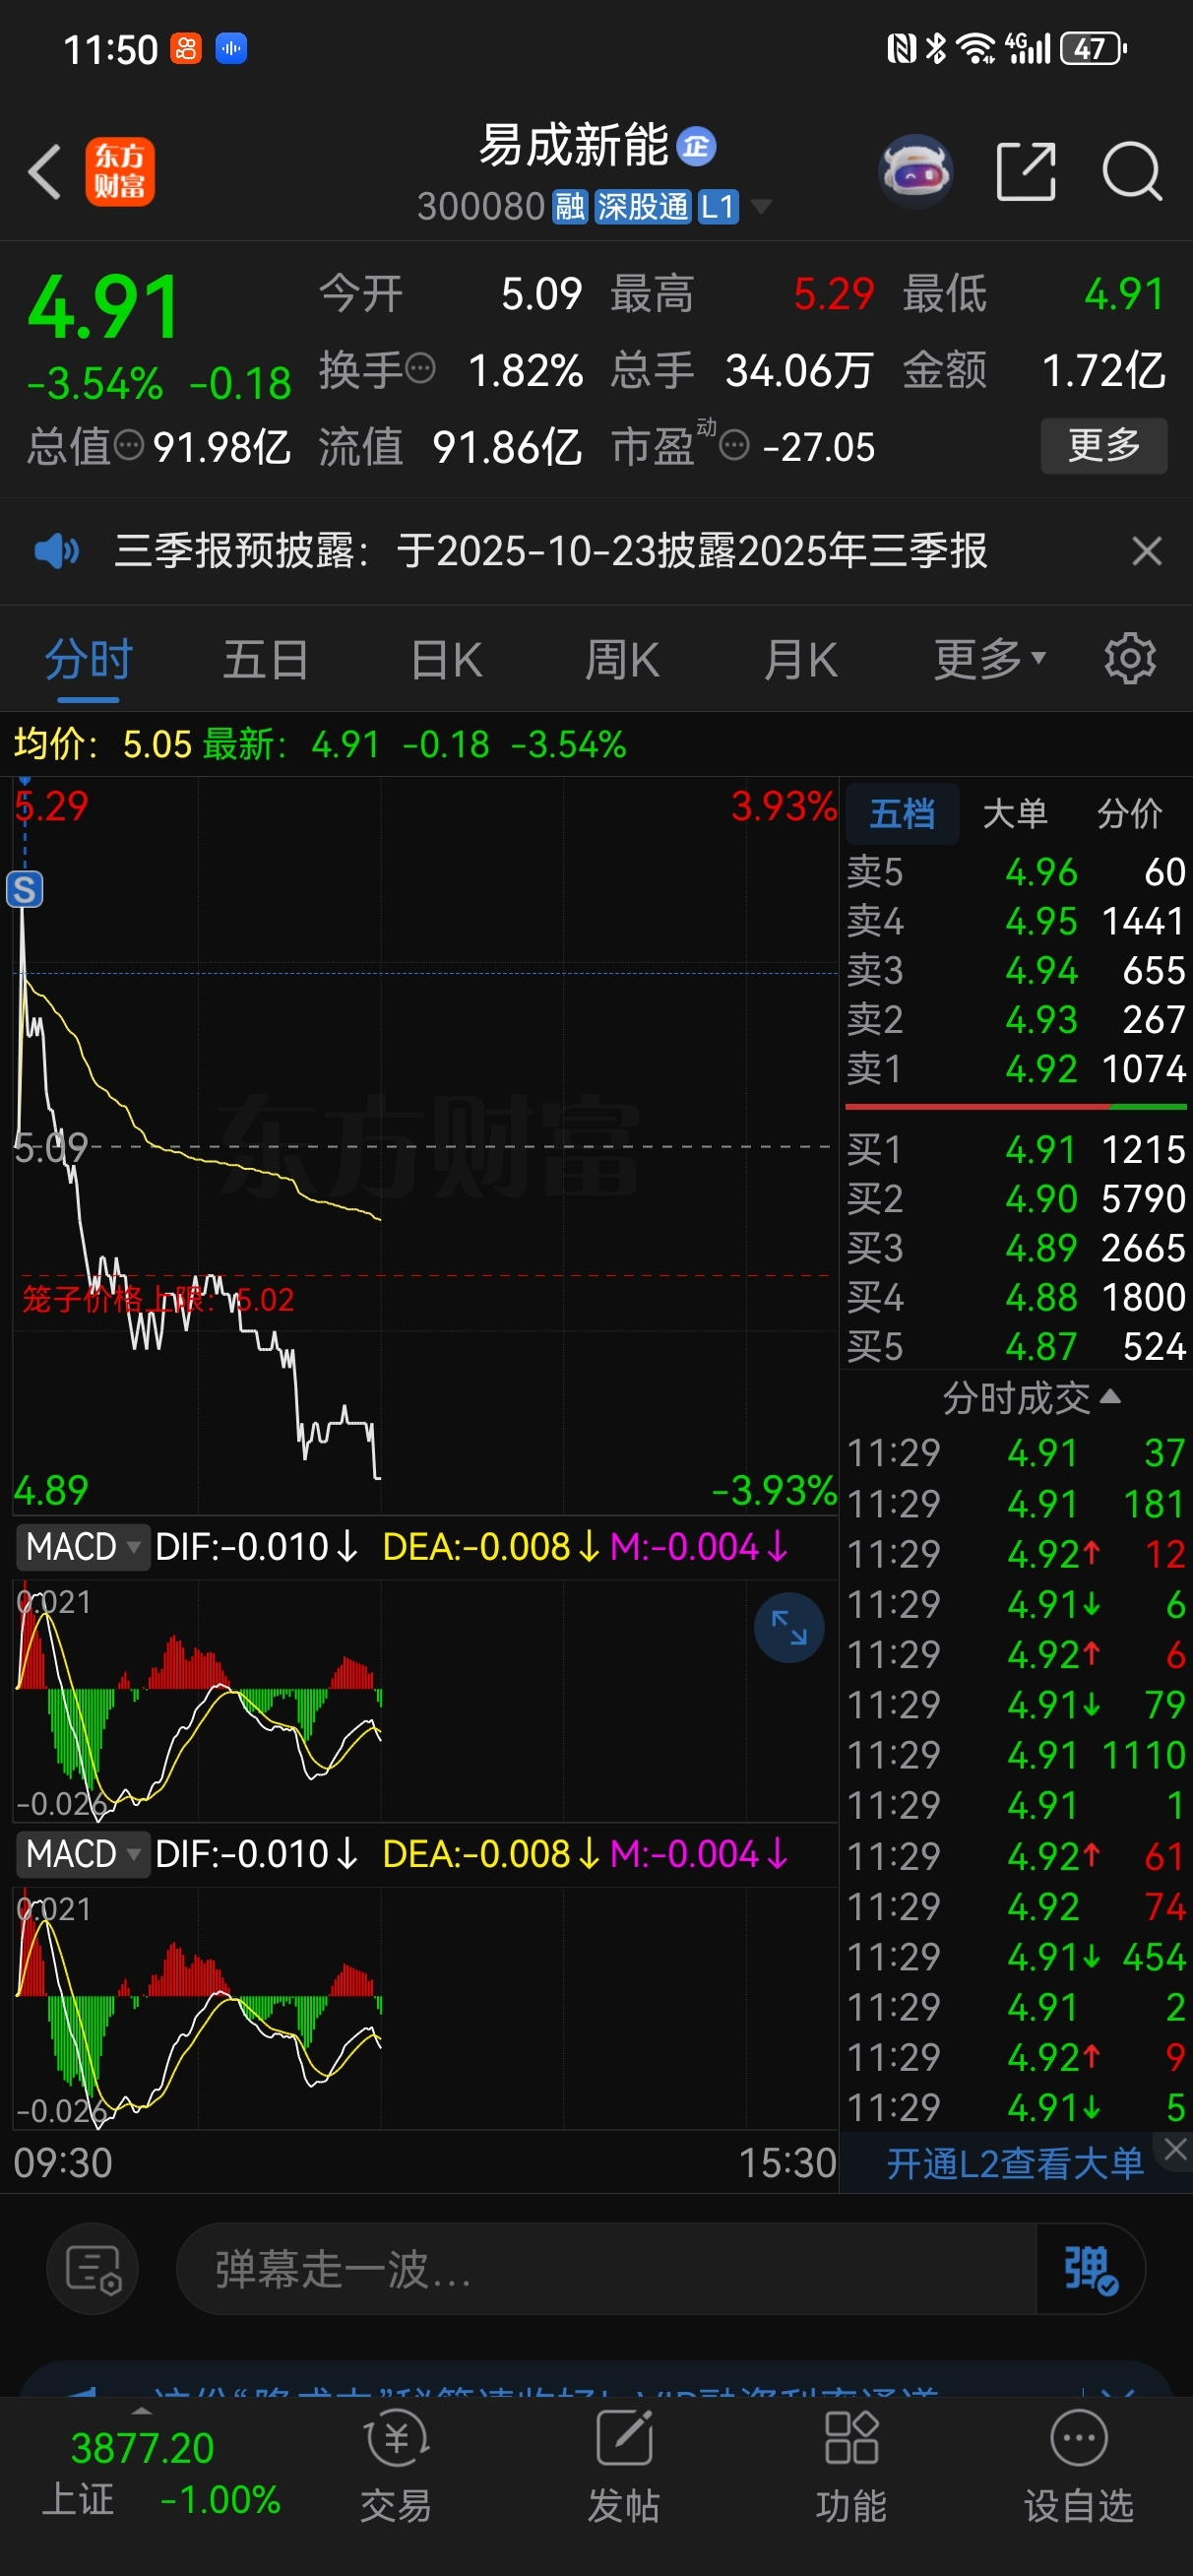Close the 开通L2 promotion banner
This screenshot has height=2576, width=1193.
click(1176, 2149)
